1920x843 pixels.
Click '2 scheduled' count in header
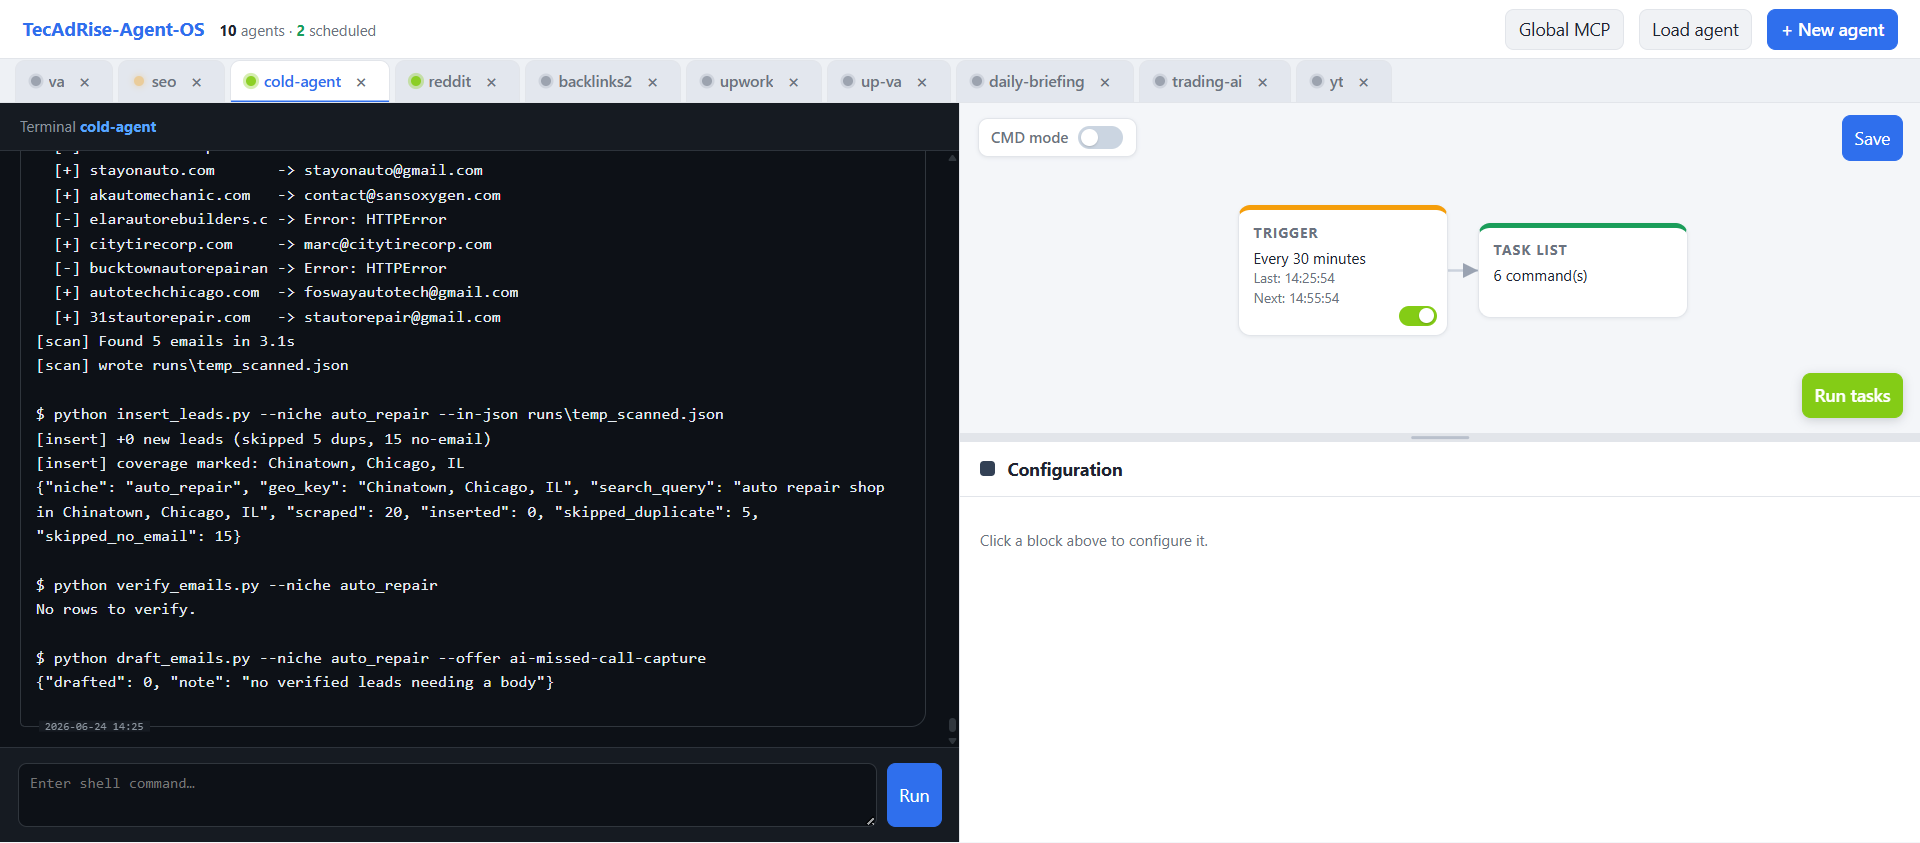point(336,31)
